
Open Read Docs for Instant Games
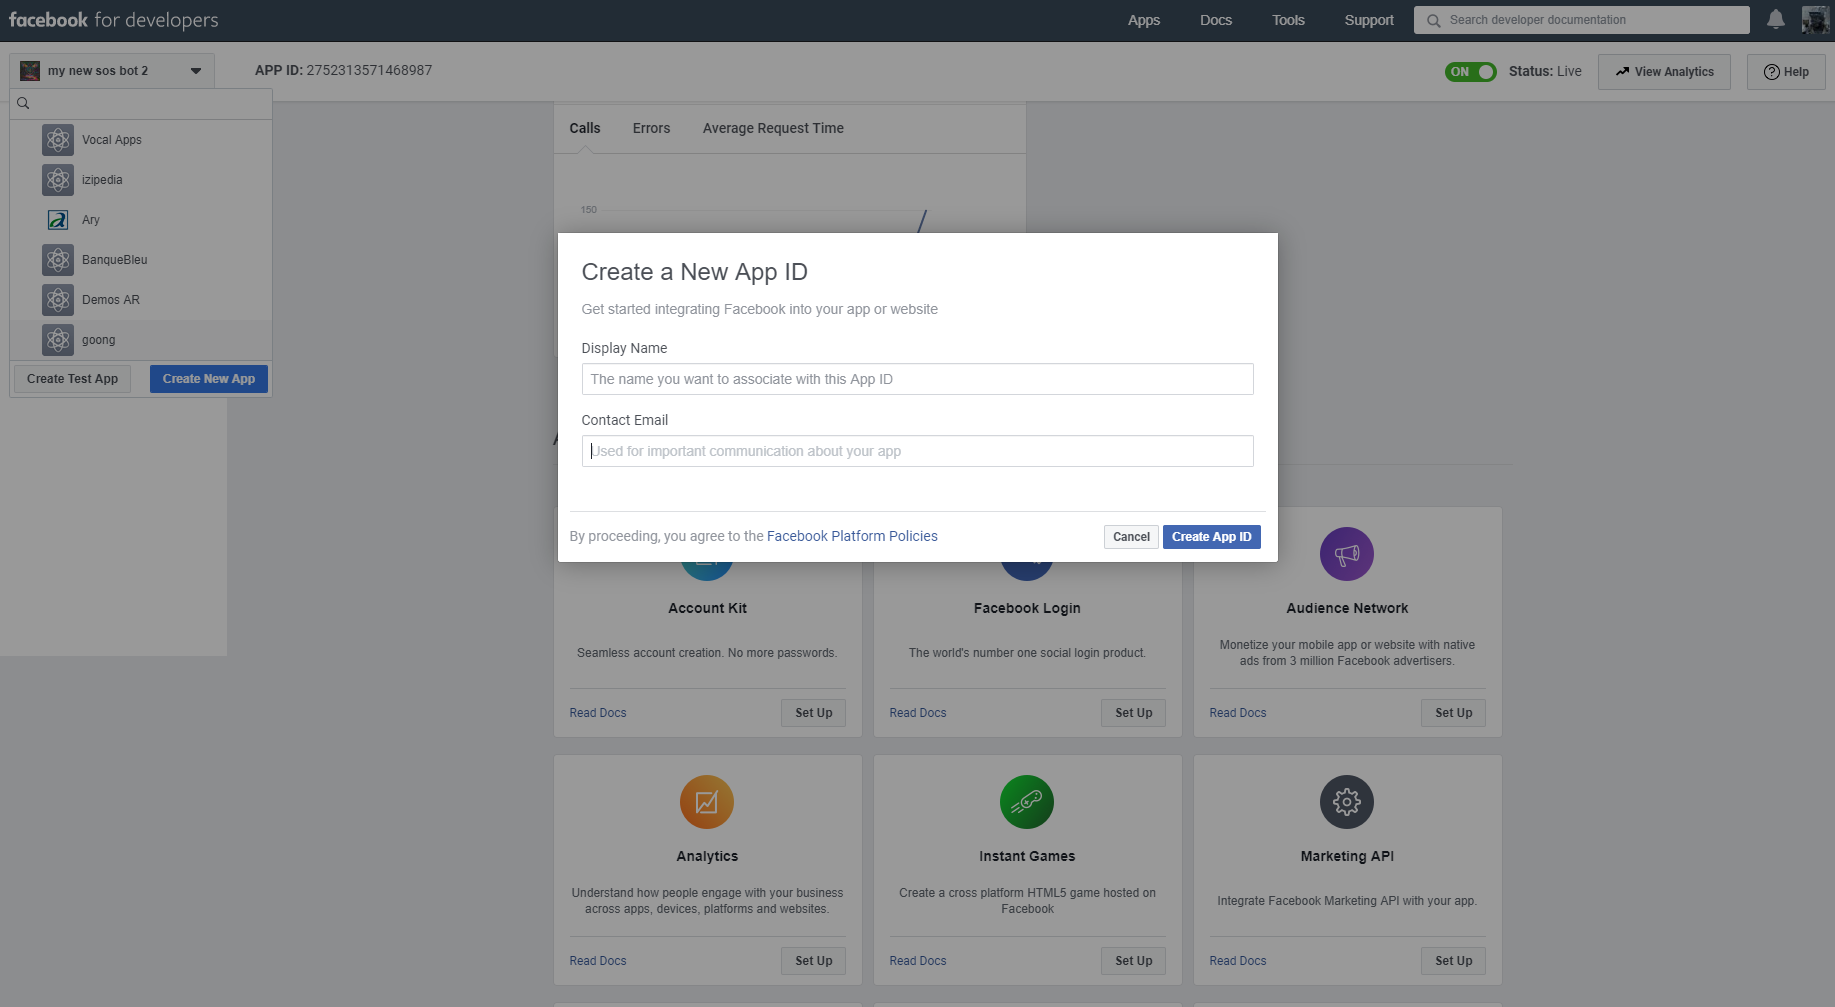click(x=918, y=961)
